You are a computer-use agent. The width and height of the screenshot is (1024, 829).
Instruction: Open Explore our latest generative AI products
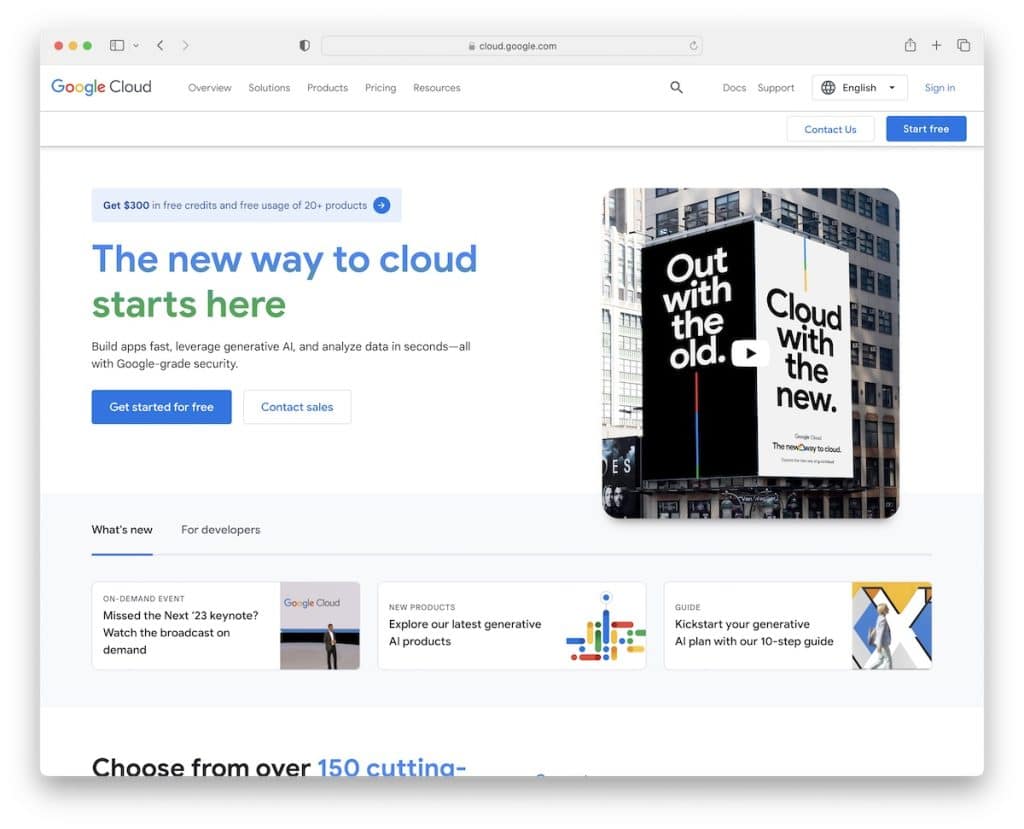point(512,626)
